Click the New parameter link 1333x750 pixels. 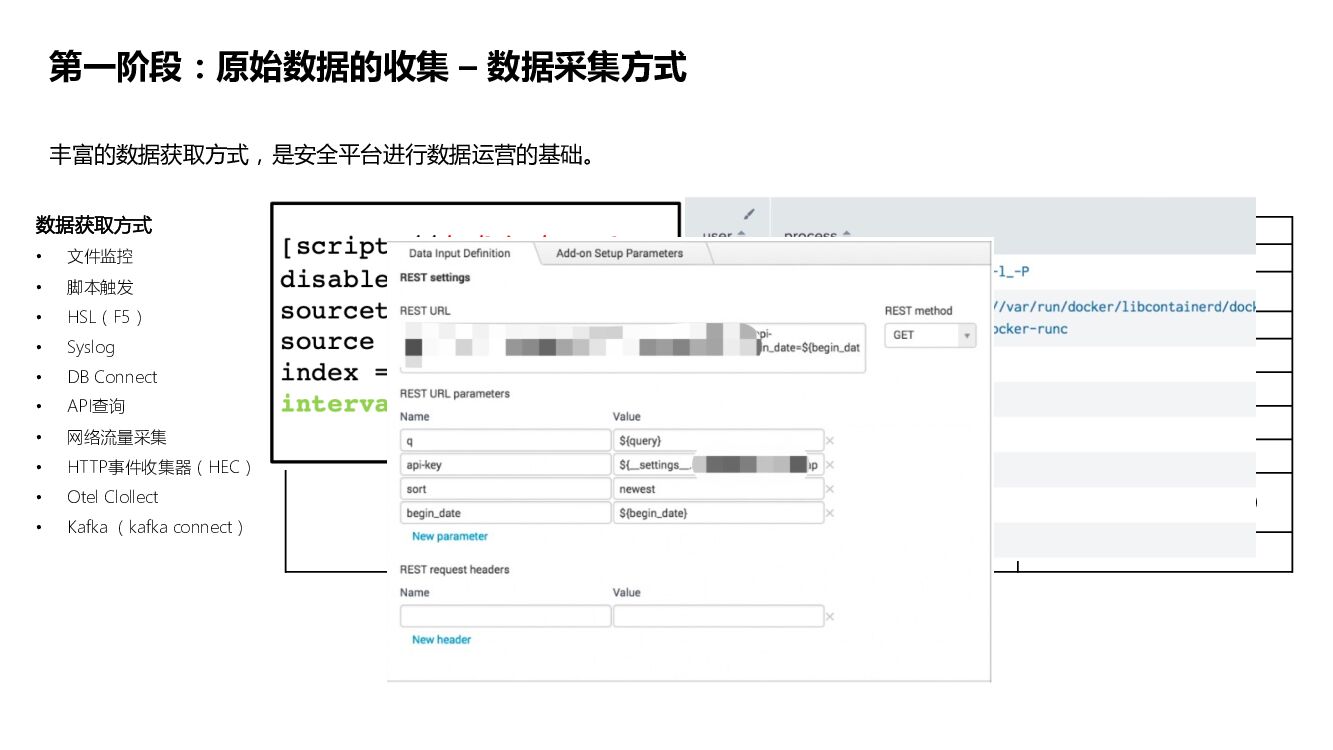(x=449, y=537)
